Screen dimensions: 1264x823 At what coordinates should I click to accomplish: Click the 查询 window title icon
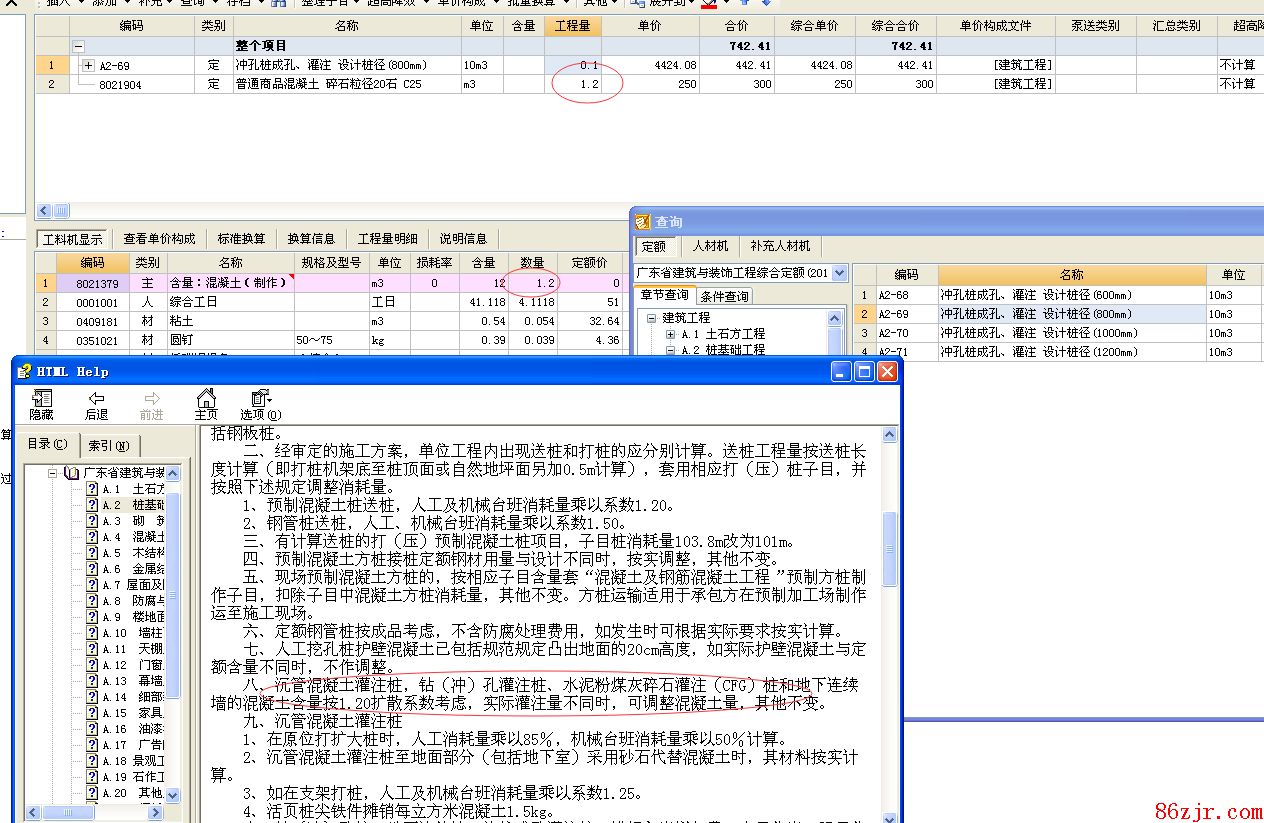643,222
